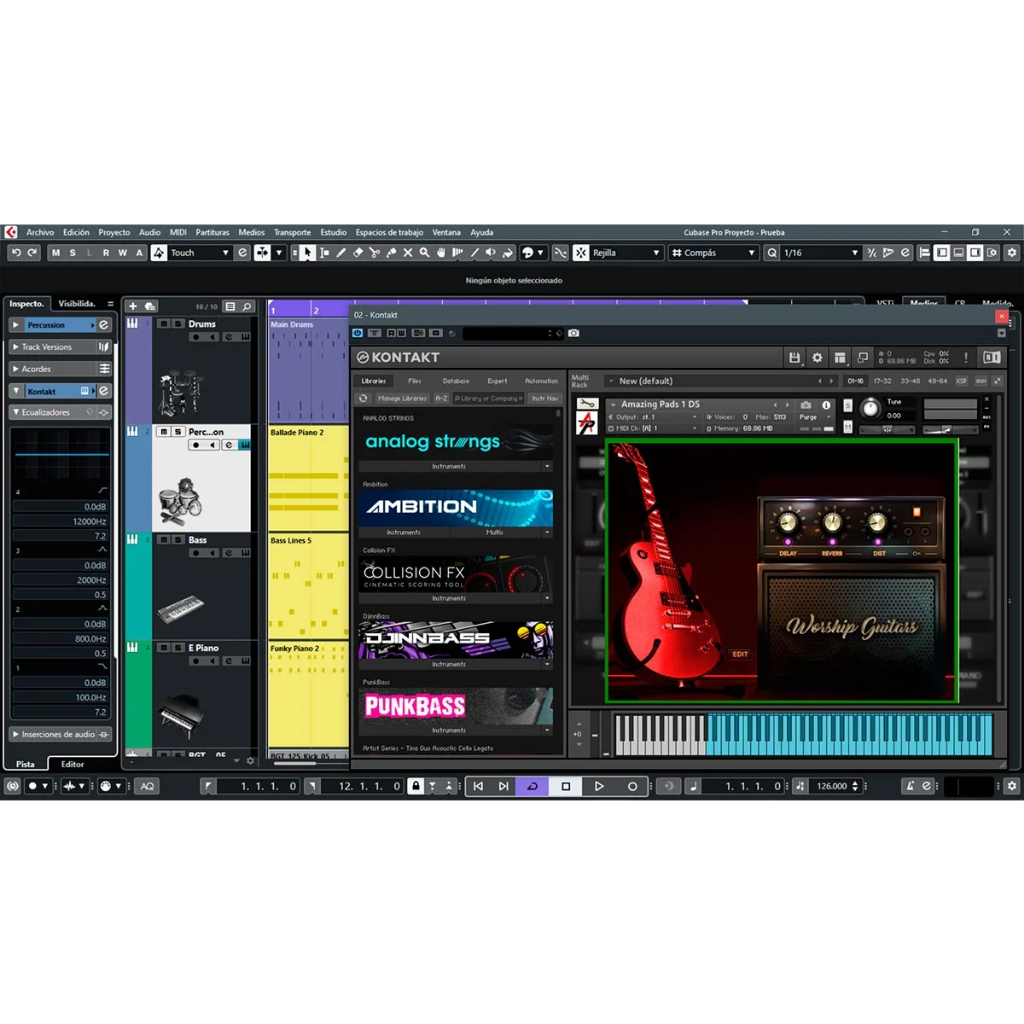The height and width of the screenshot is (1024, 1024).
Task: Open Cubase setup gear at toolbar right
Action: click(x=1012, y=253)
